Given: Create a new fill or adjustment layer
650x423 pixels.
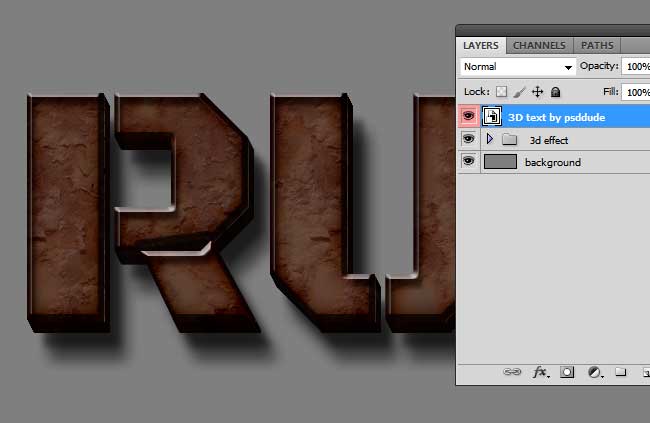Looking at the screenshot, I should coord(594,372).
